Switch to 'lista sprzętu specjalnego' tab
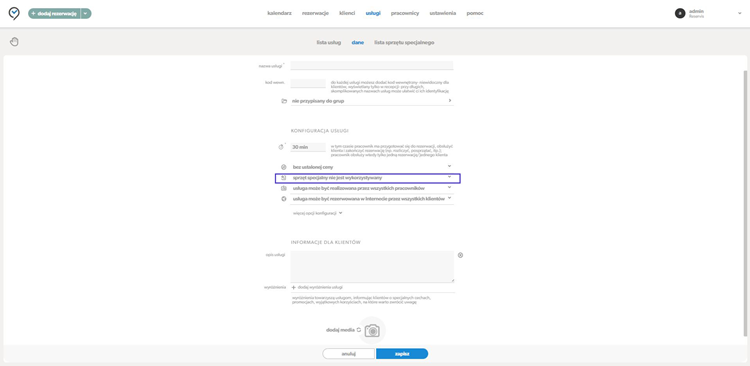The width and height of the screenshot is (750, 366). coord(404,43)
